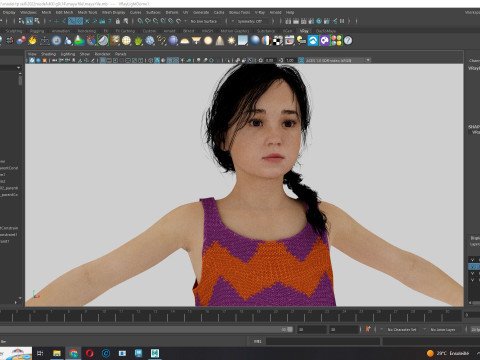Open the Mesh Tools menu
Image resolution: width=480 pixels, height=360 pixels.
87,12
